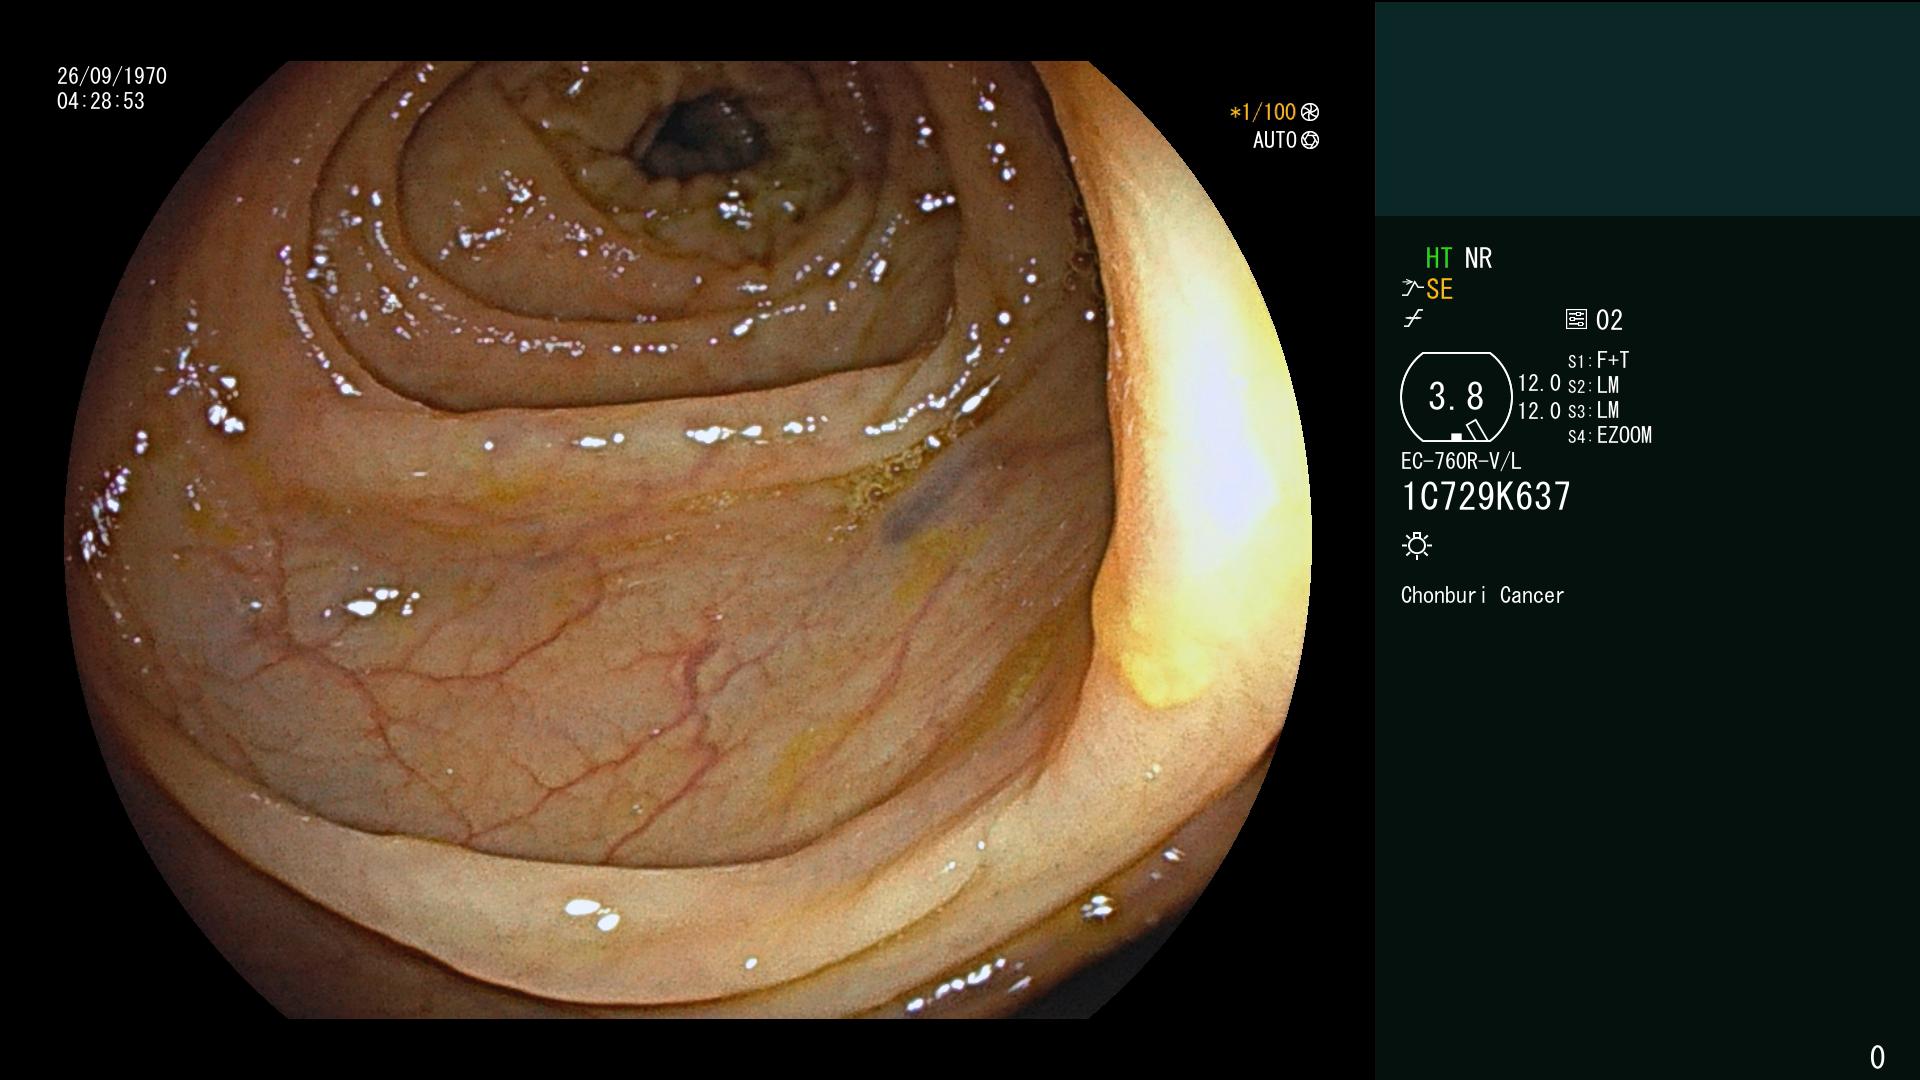Select the date 26/09/1970

pyautogui.click(x=112, y=76)
